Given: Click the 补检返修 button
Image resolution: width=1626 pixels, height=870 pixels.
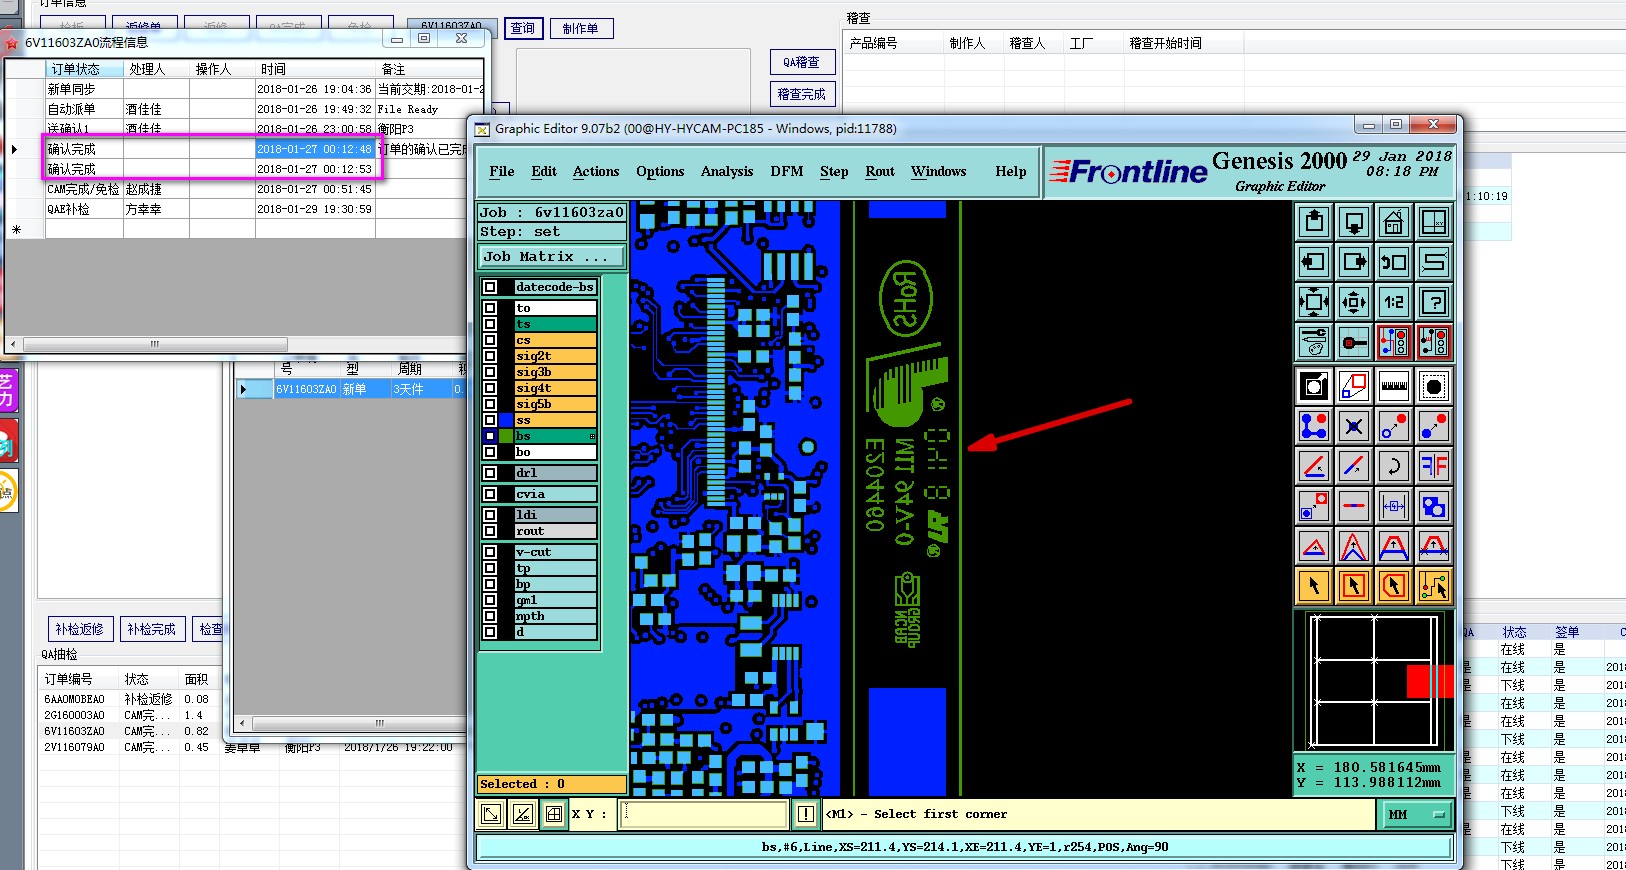Looking at the screenshot, I should (x=80, y=629).
